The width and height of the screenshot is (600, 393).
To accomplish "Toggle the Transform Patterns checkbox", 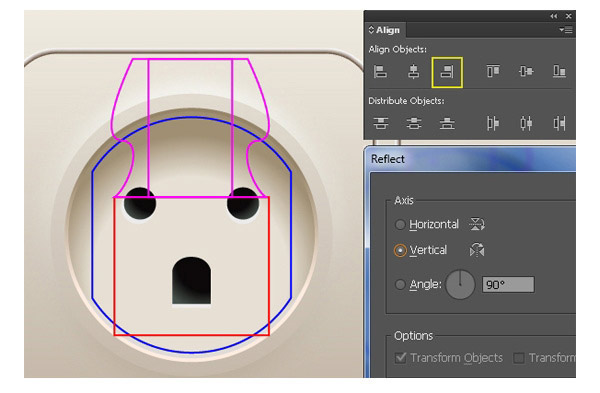I will 519,358.
